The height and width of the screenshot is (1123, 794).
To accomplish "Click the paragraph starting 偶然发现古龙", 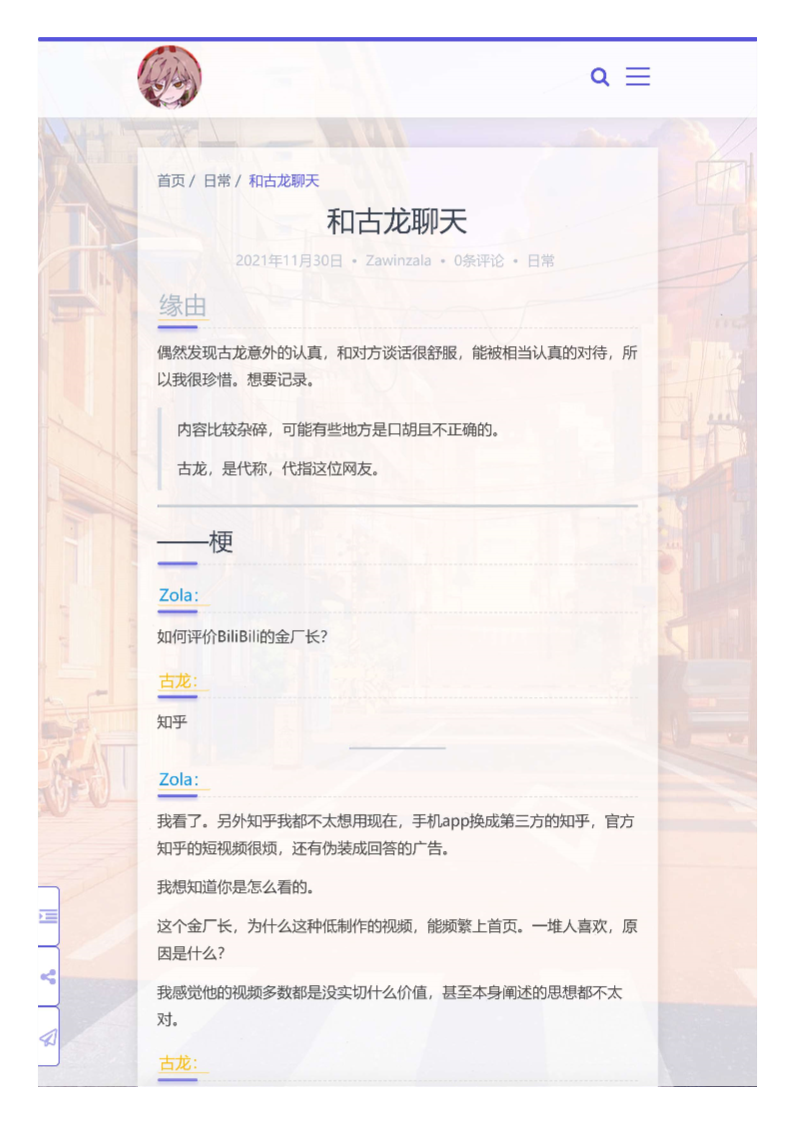I will [397, 366].
